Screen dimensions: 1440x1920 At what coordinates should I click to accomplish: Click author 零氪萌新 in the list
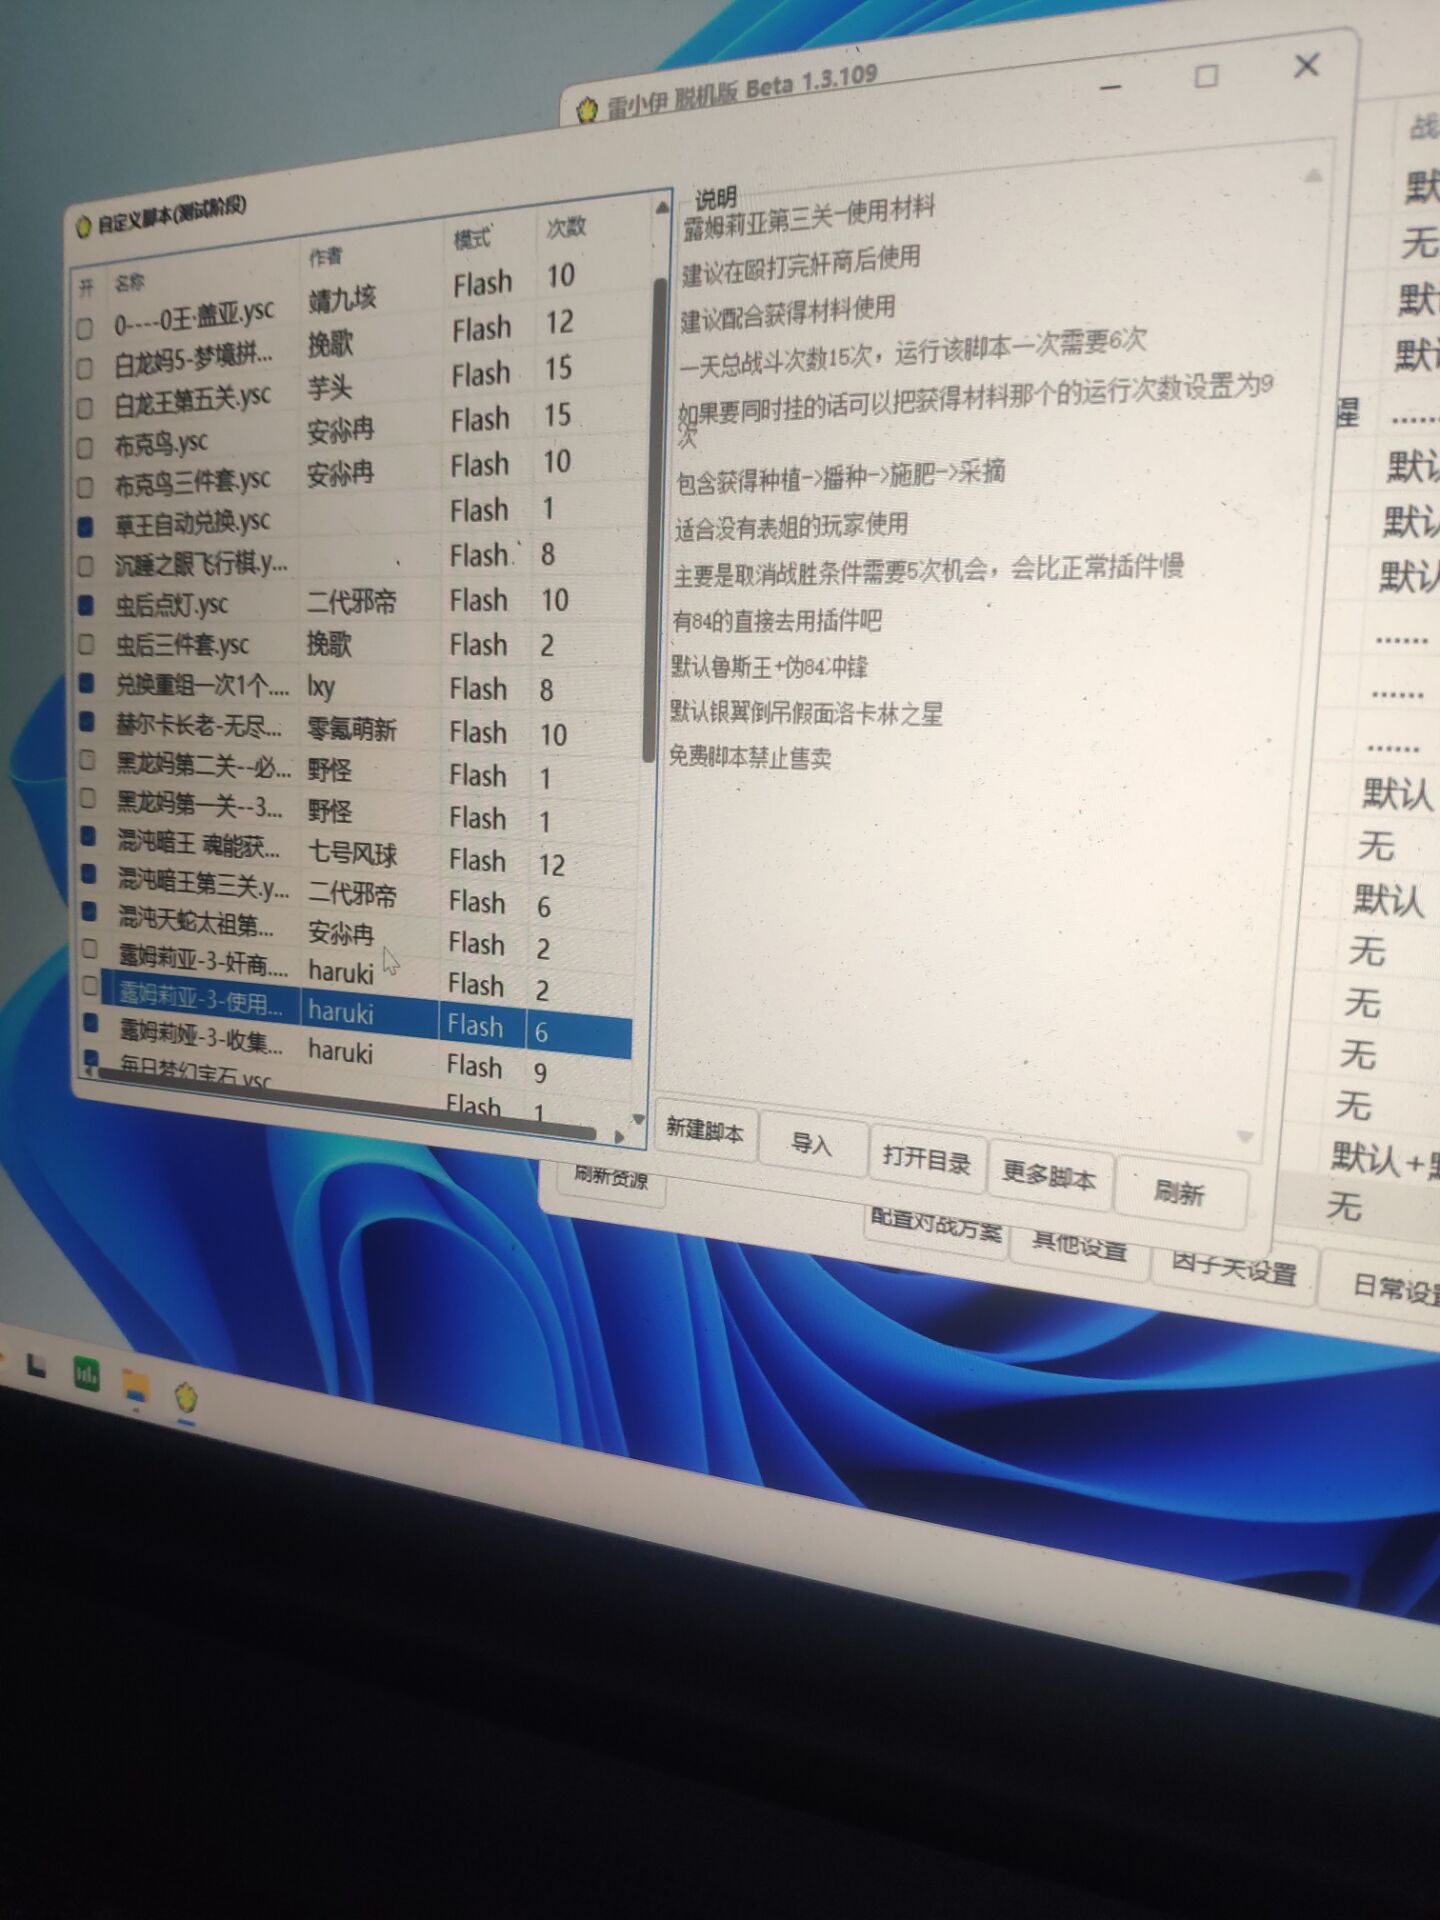point(351,728)
